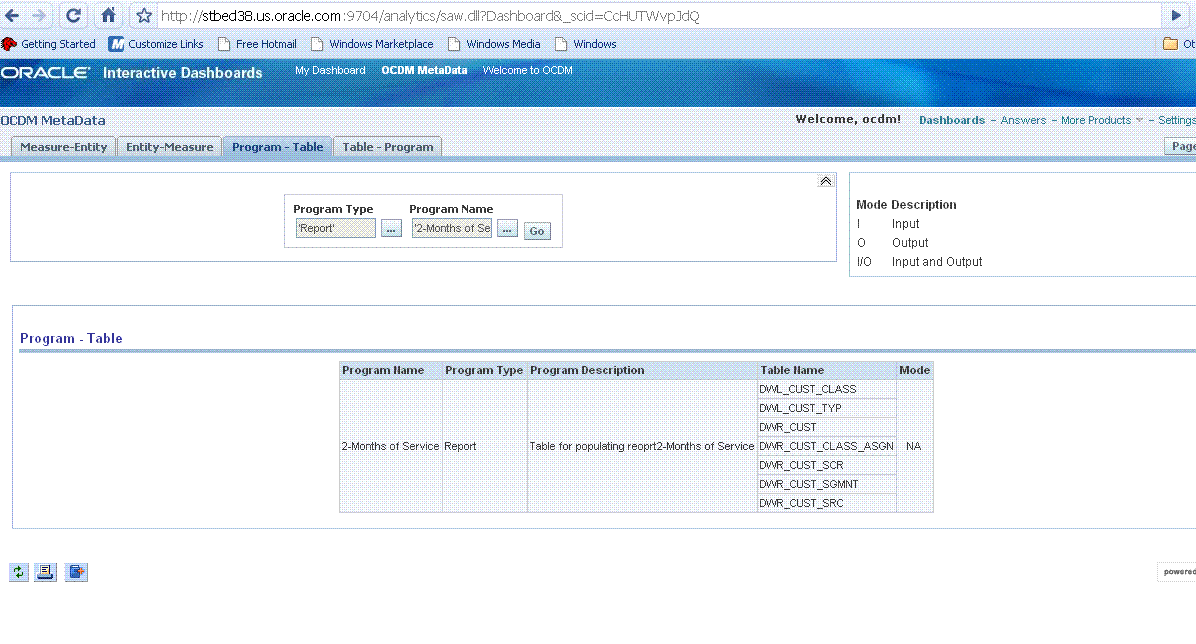1196x644 pixels.
Task: Click the DWL_CUST_TYP table row
Action: coord(826,408)
